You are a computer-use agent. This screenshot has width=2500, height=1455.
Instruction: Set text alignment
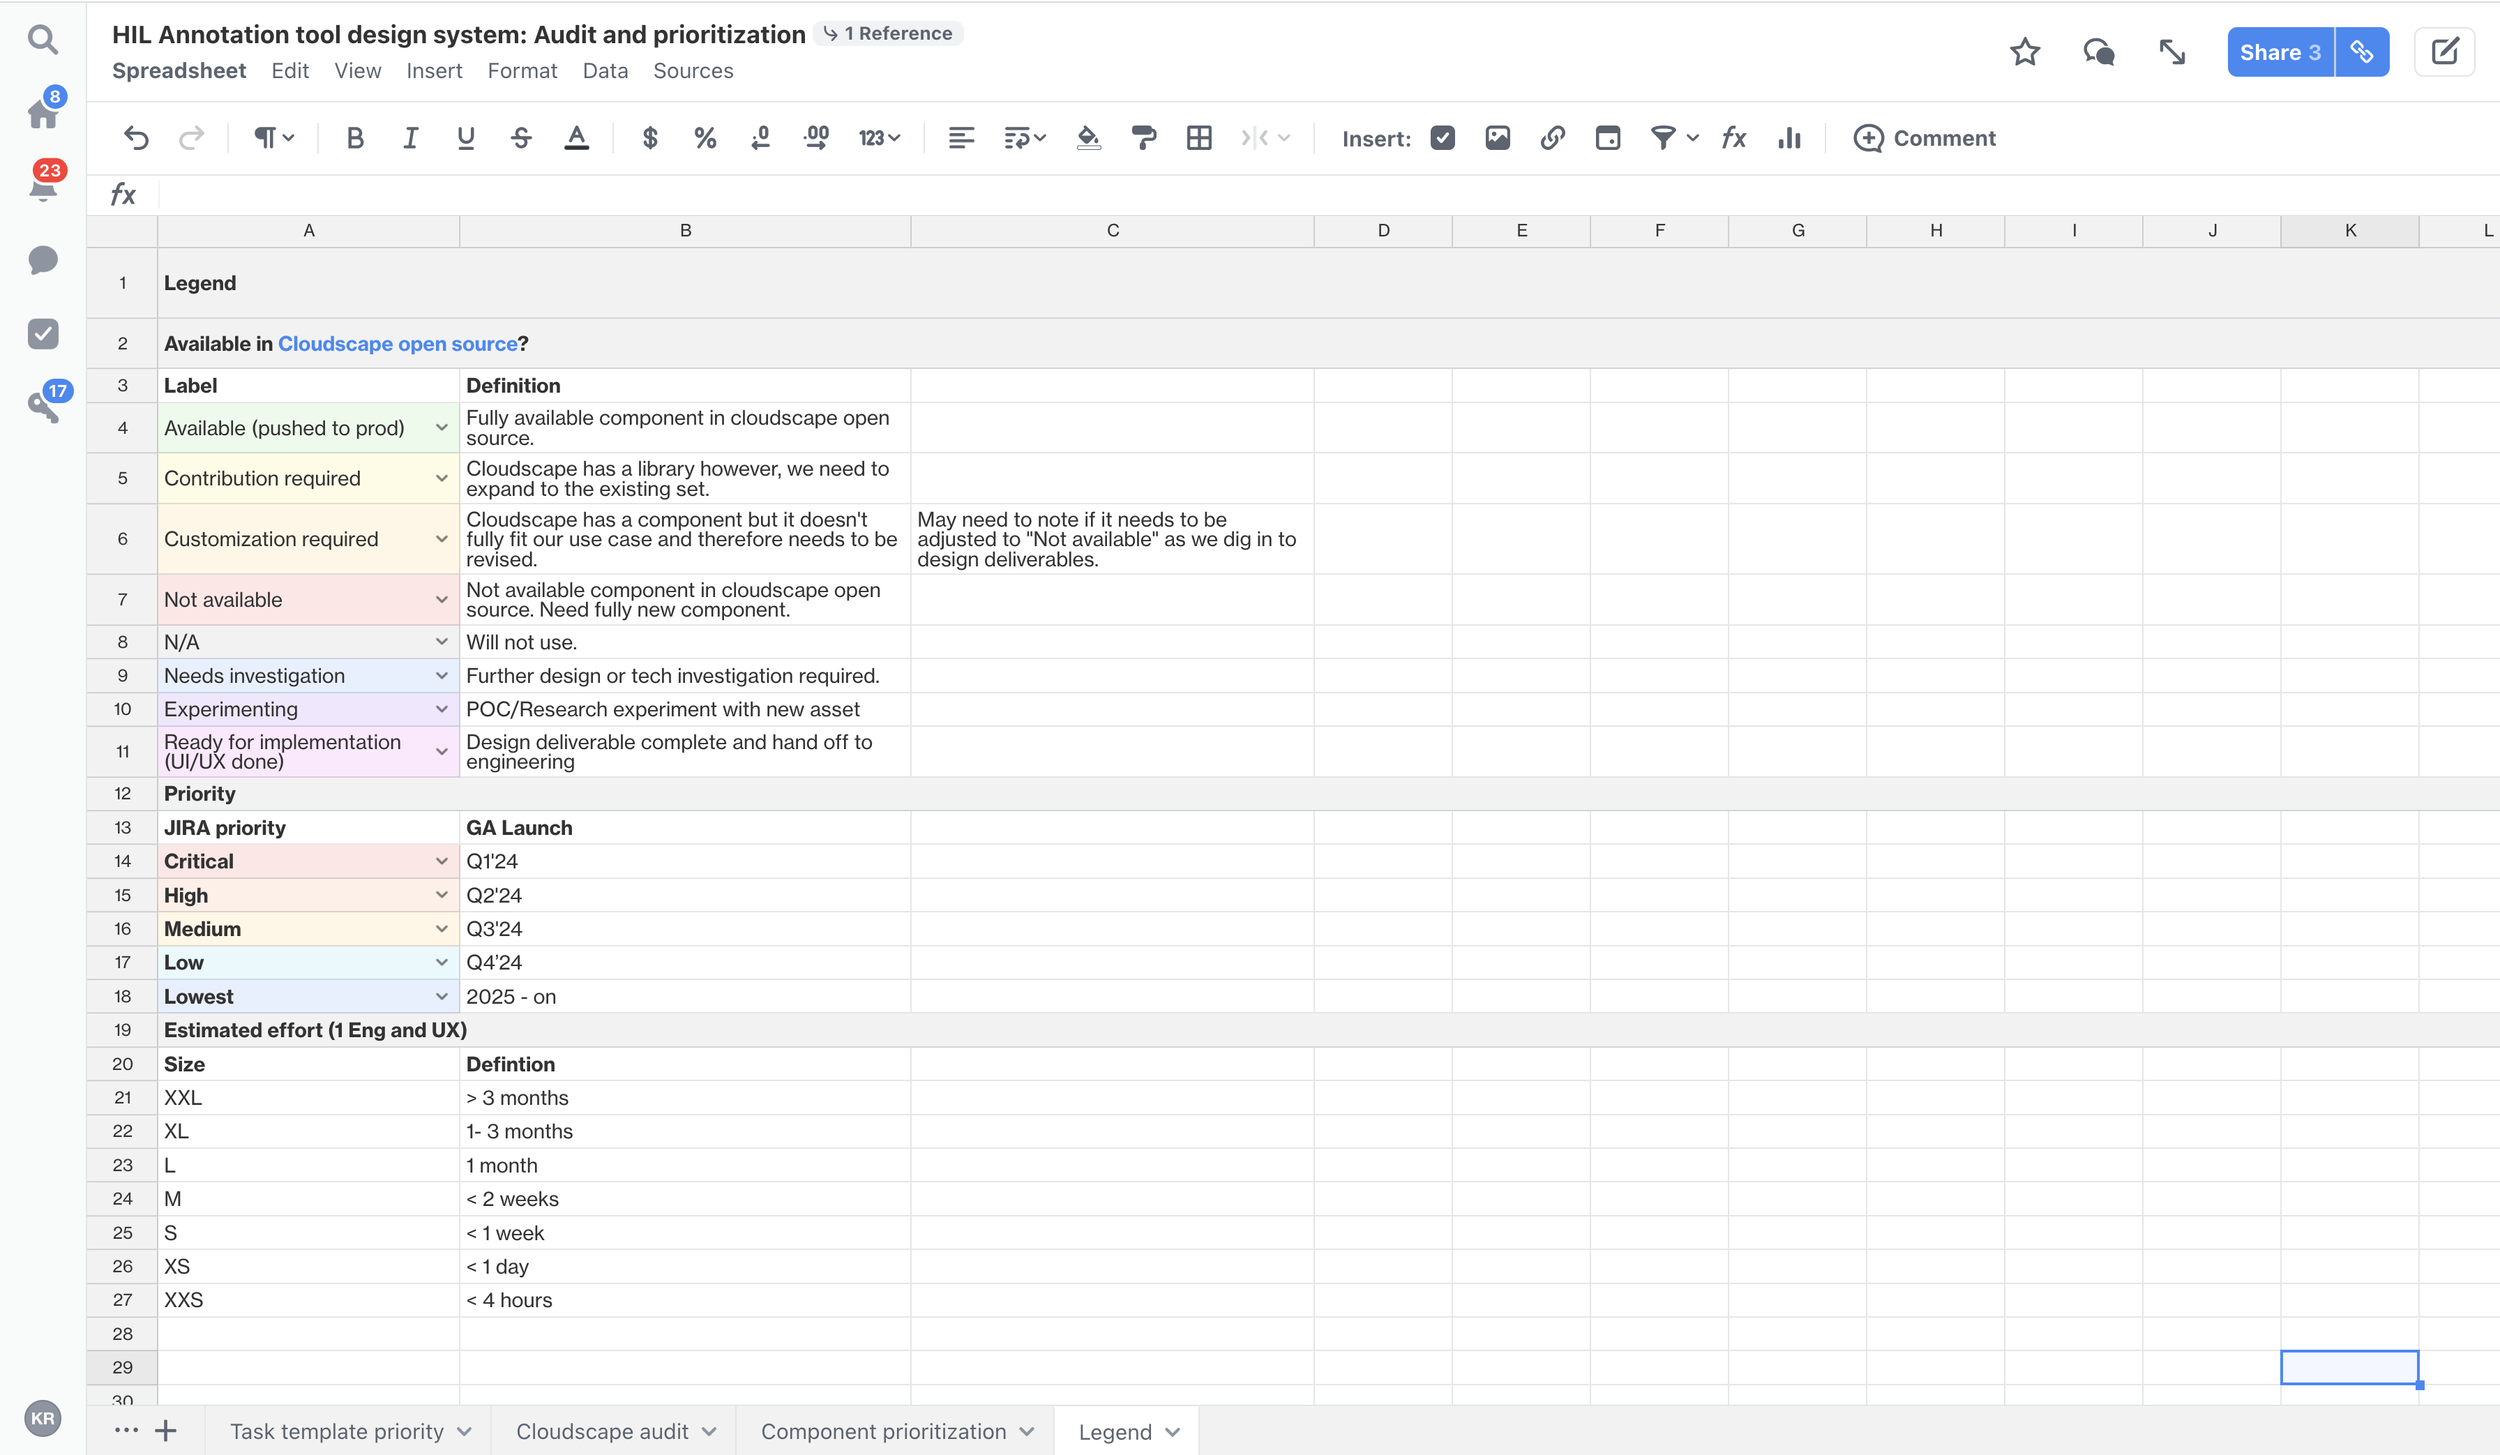tap(961, 138)
